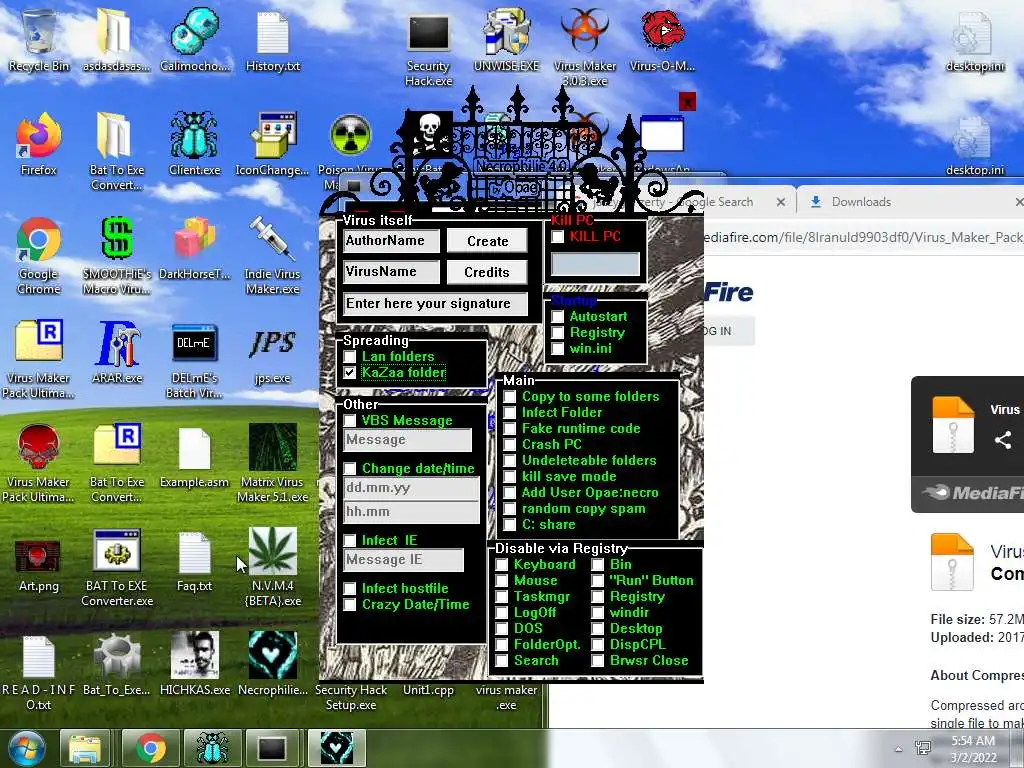Select the History.txt file icon

point(272,40)
